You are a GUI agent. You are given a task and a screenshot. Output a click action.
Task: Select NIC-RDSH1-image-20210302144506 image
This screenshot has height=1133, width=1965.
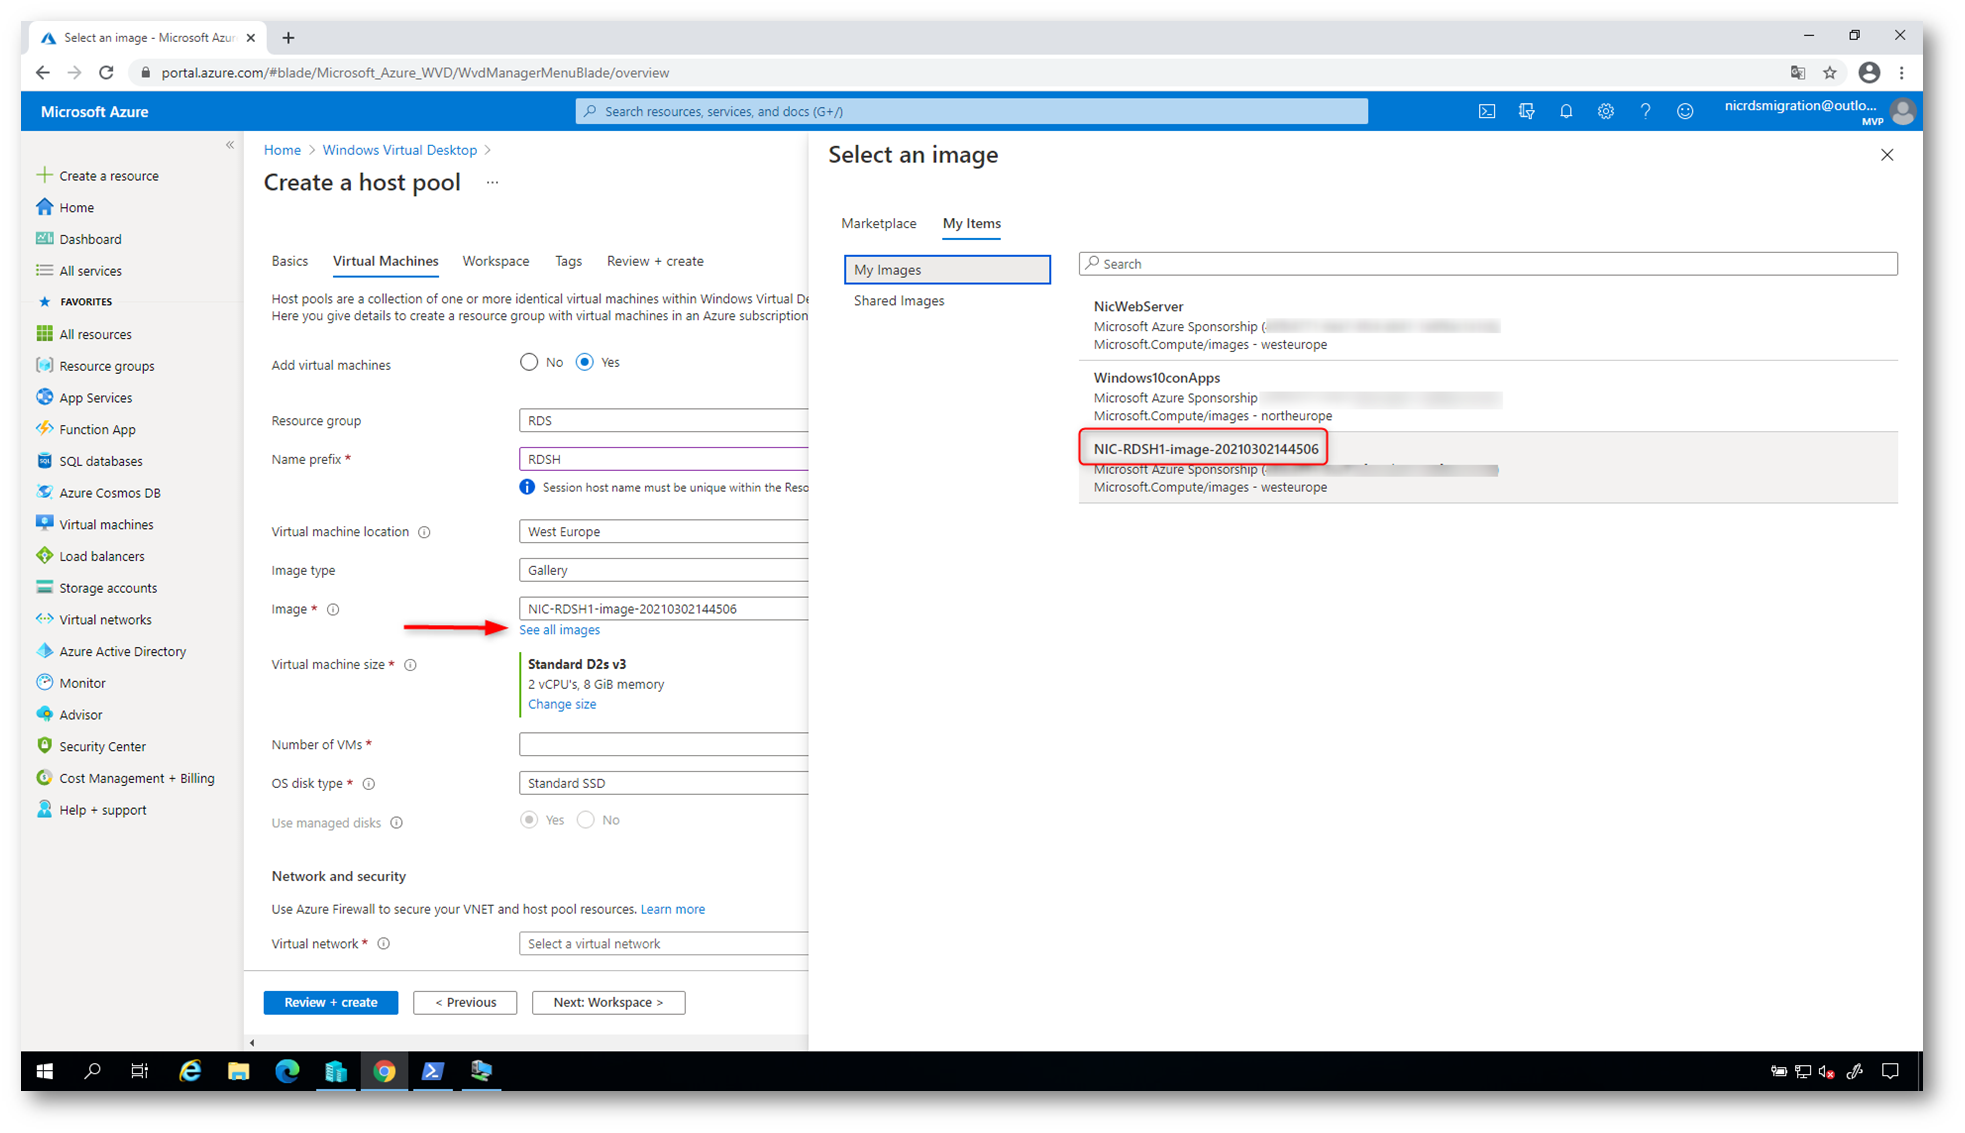[1488, 467]
